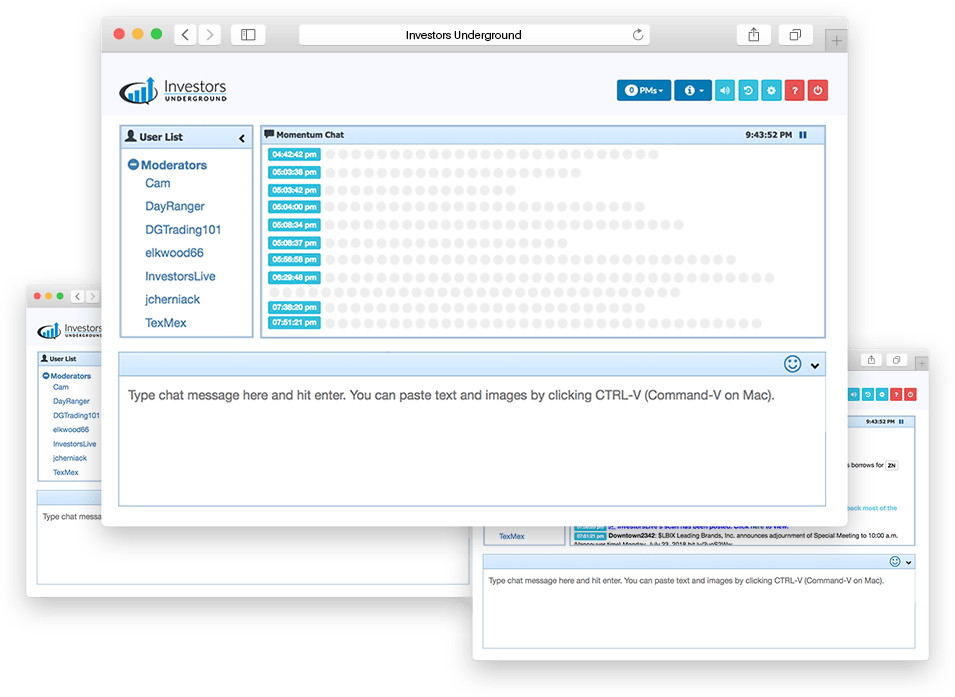Click the 07:51:21 pm timestamp in front window
The image size is (955, 697).
(x=294, y=322)
